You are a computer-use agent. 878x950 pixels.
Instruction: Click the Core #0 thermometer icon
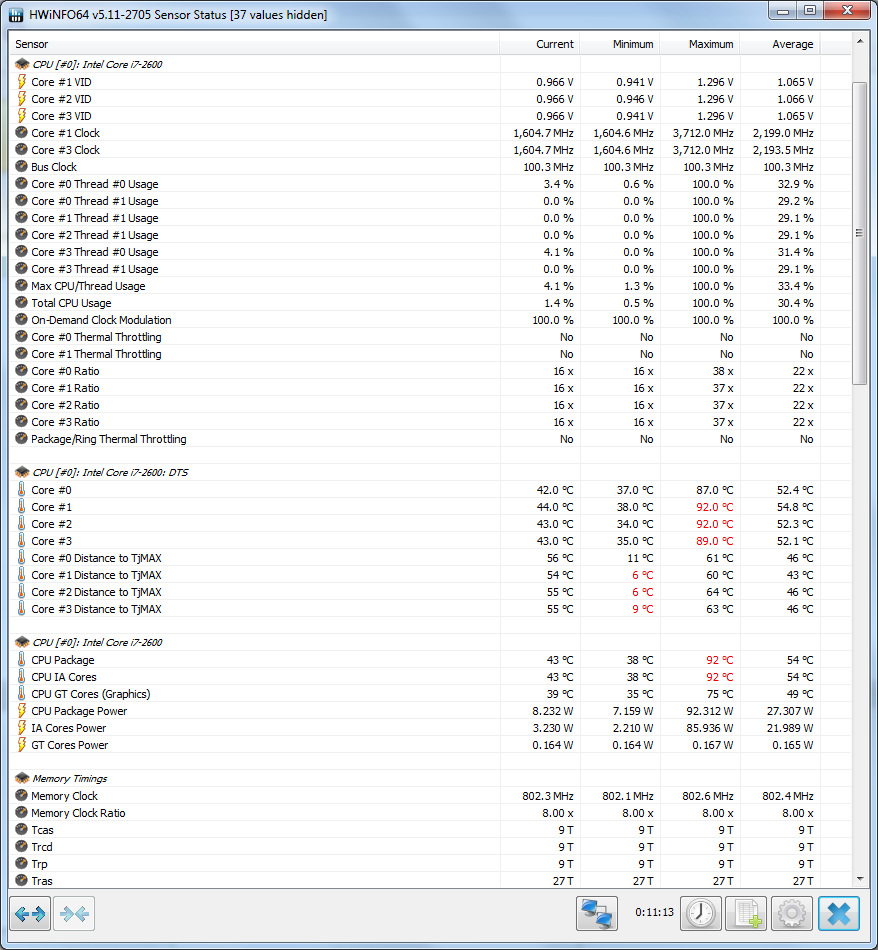point(22,489)
